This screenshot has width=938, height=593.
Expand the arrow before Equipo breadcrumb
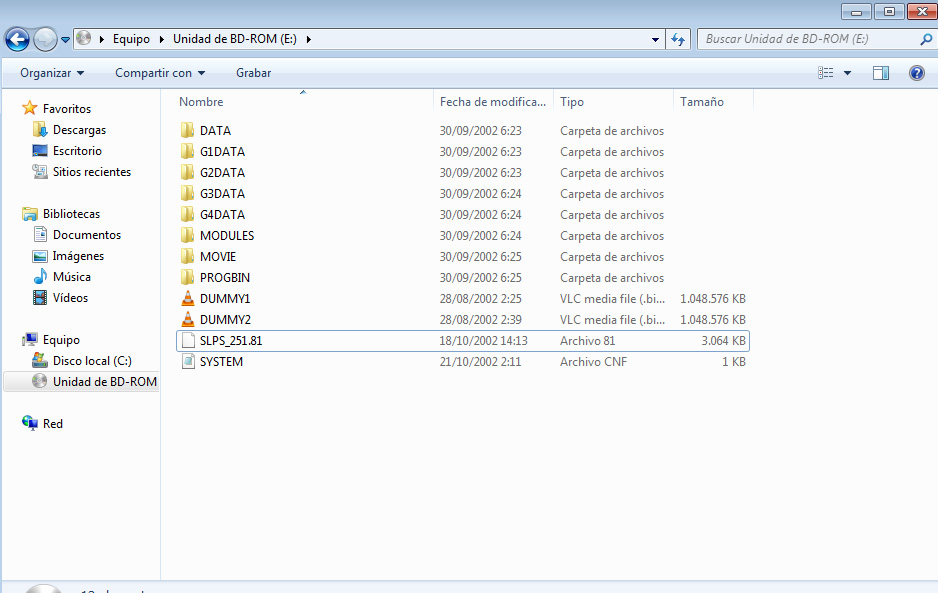pyautogui.click(x=102, y=39)
